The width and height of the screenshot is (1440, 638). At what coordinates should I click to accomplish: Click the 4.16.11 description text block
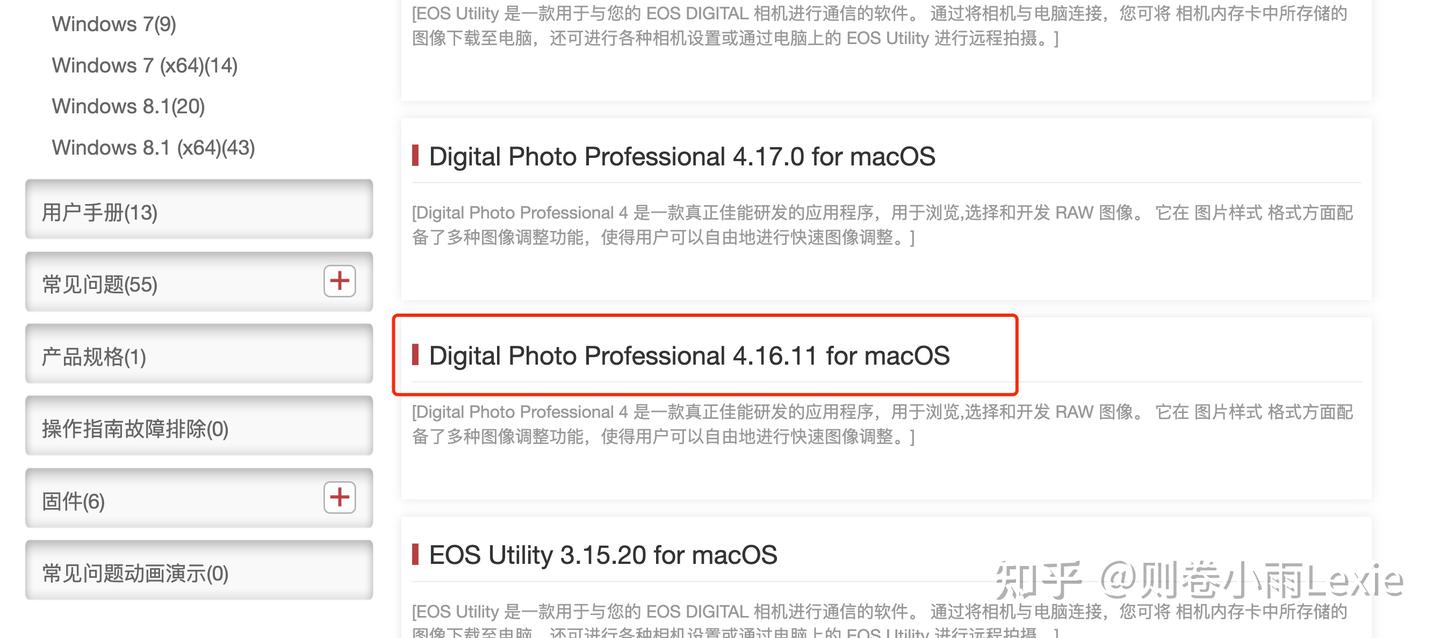click(x=882, y=424)
